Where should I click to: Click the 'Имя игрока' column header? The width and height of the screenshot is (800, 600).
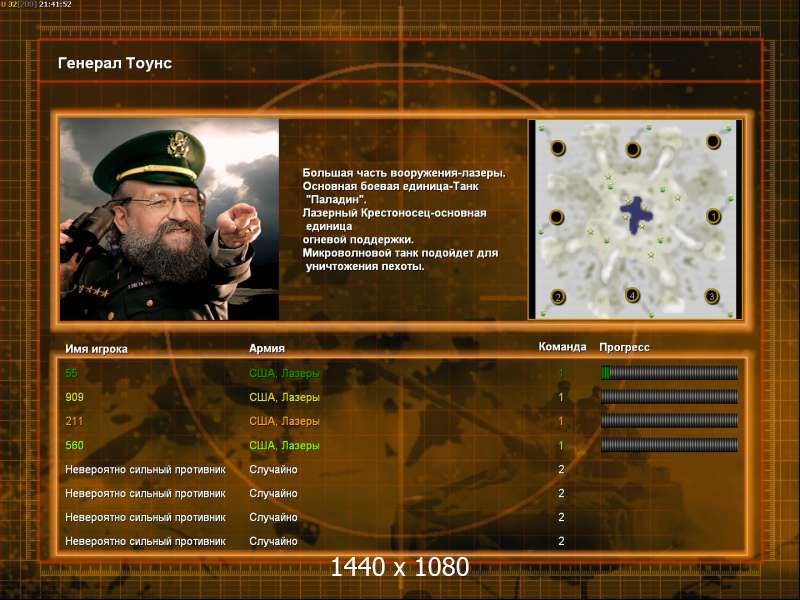pos(96,348)
